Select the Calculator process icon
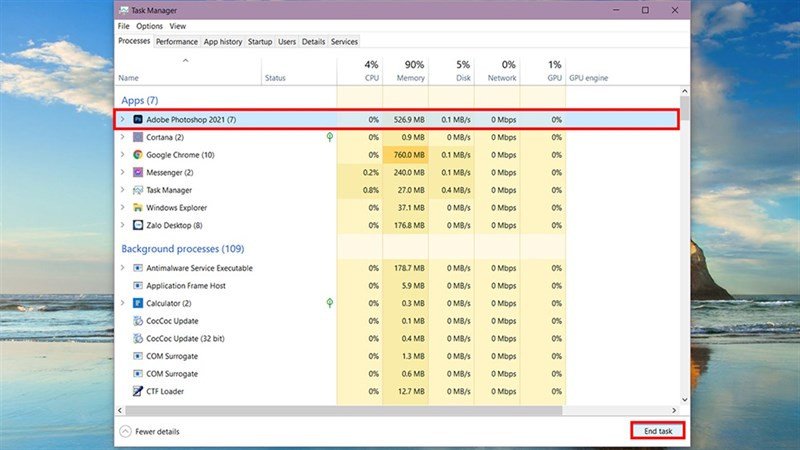Screen dimensions: 800x450 point(137,303)
